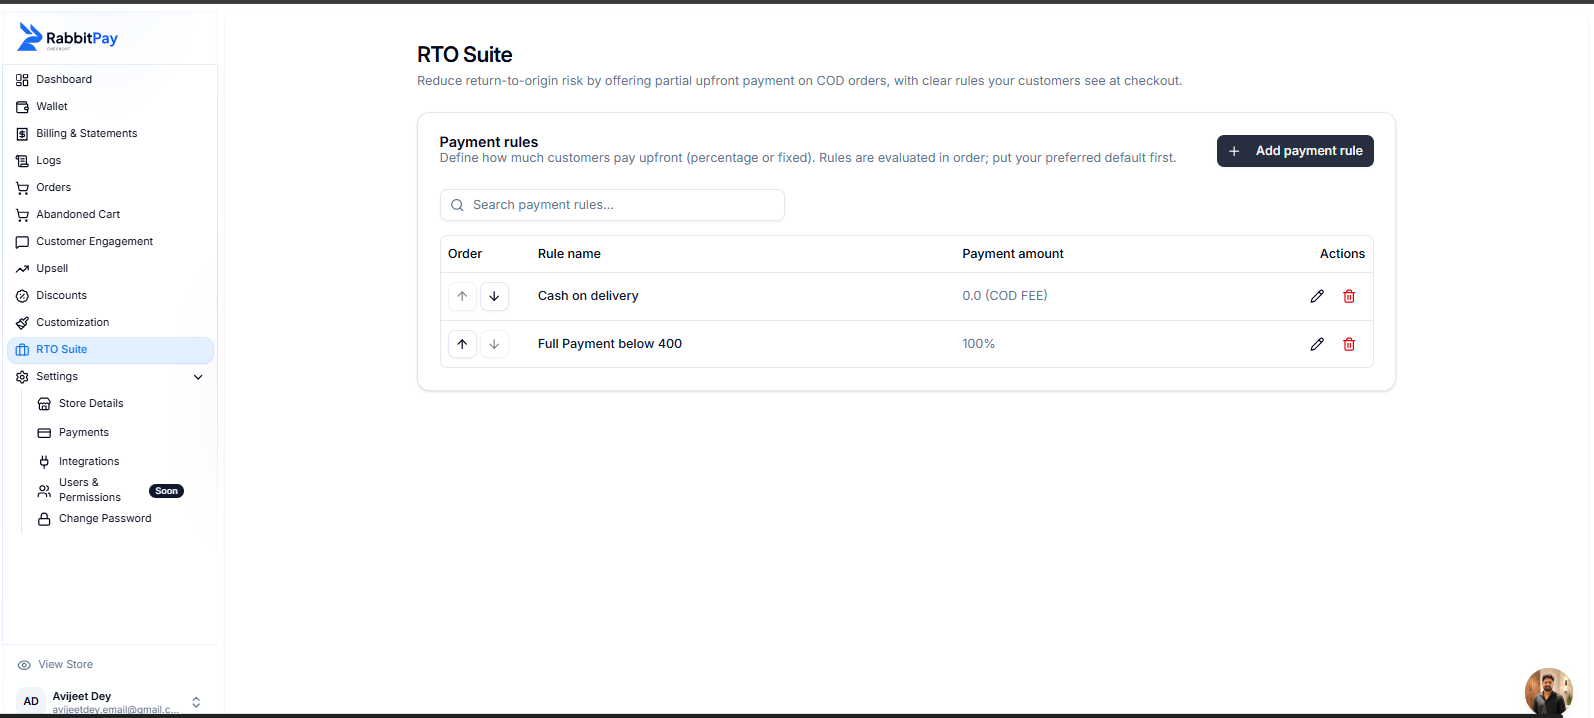Focus the Search payment rules field
1594x718 pixels.
[612, 205]
